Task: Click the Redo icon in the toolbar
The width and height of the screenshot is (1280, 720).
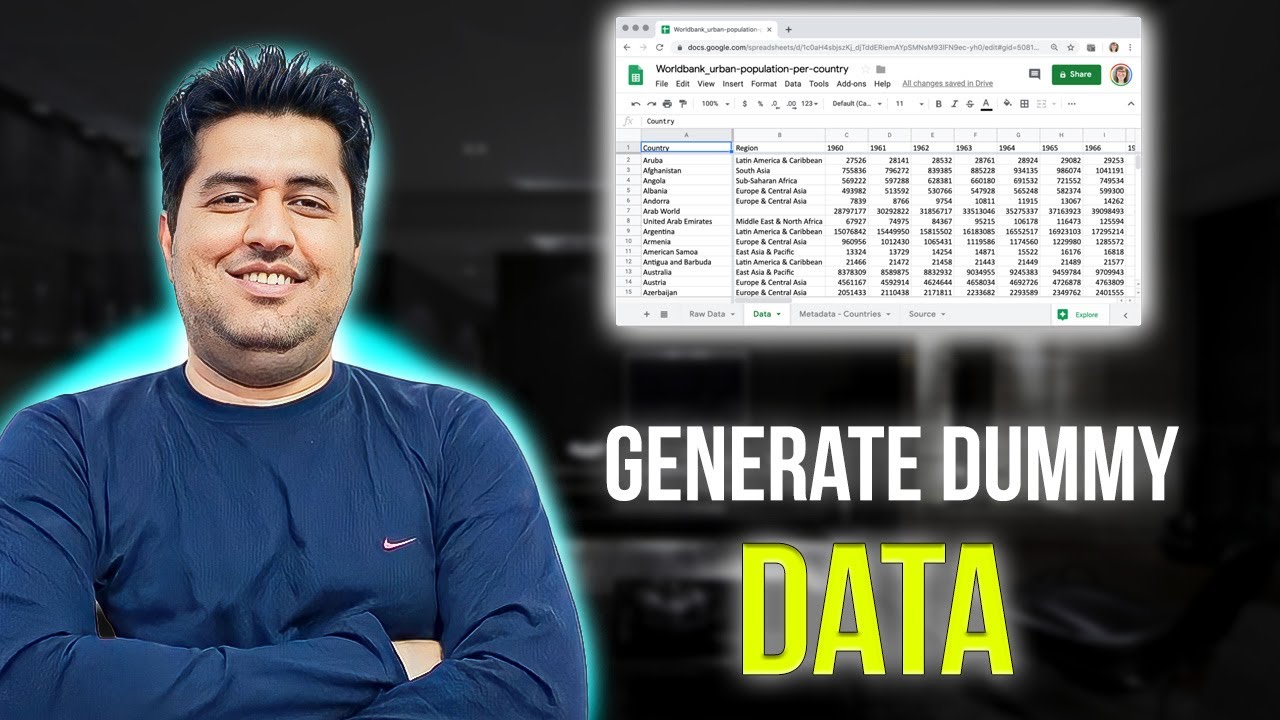Action: click(651, 104)
